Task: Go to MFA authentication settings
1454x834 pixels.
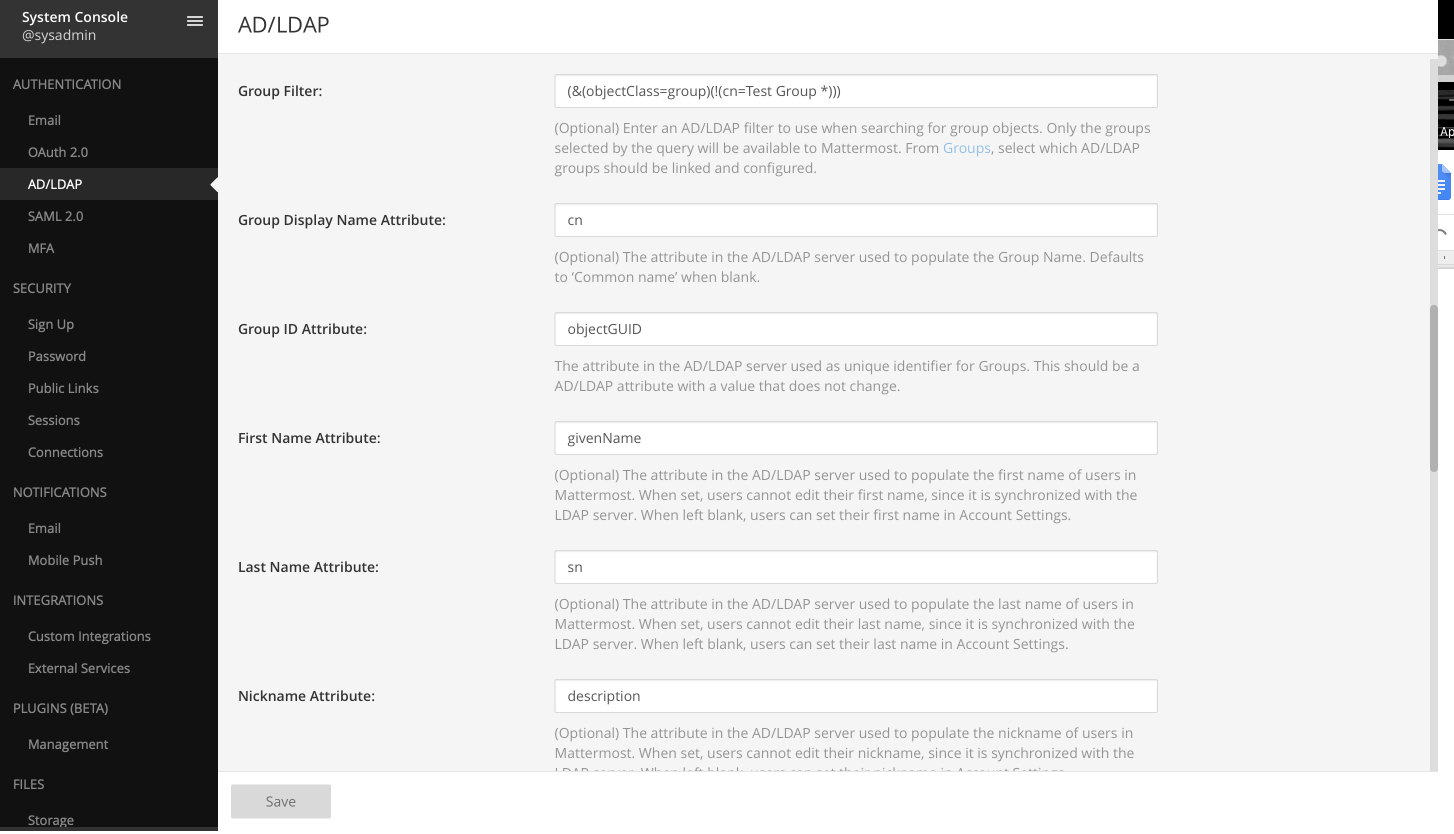Action: 41,248
